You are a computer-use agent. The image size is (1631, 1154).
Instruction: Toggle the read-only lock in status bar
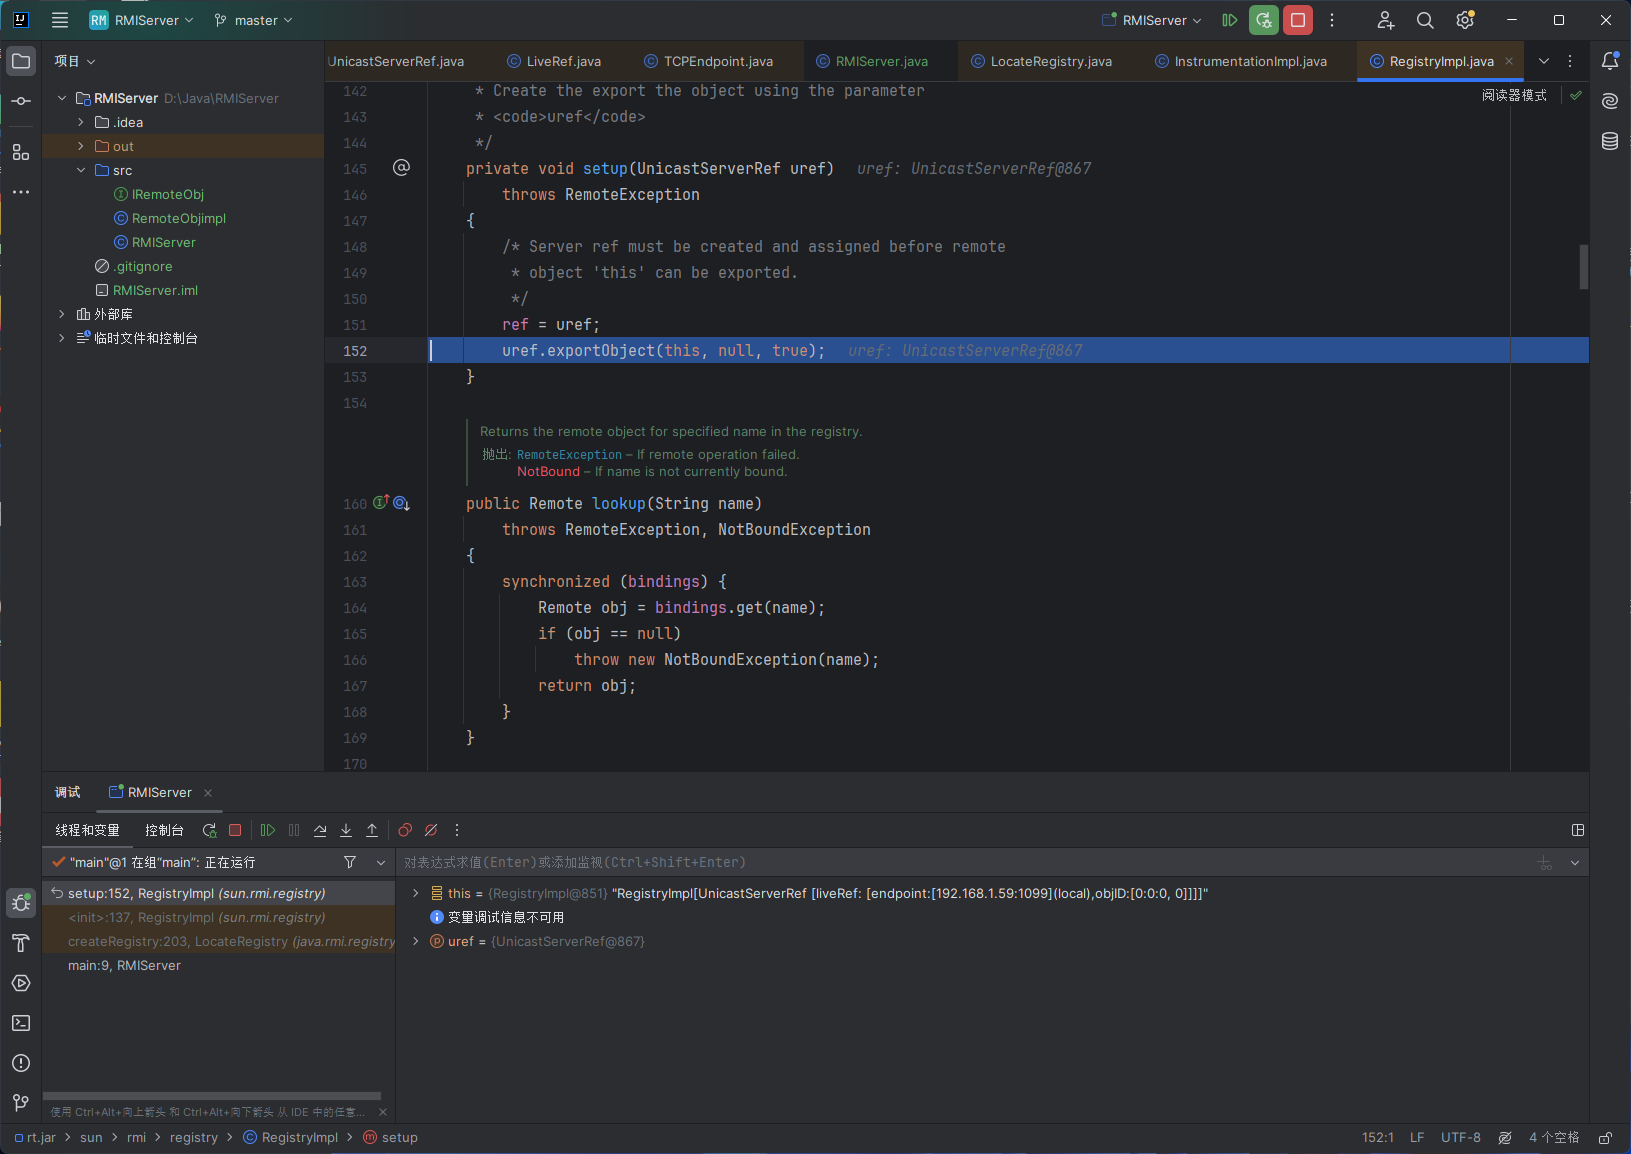1605,1138
